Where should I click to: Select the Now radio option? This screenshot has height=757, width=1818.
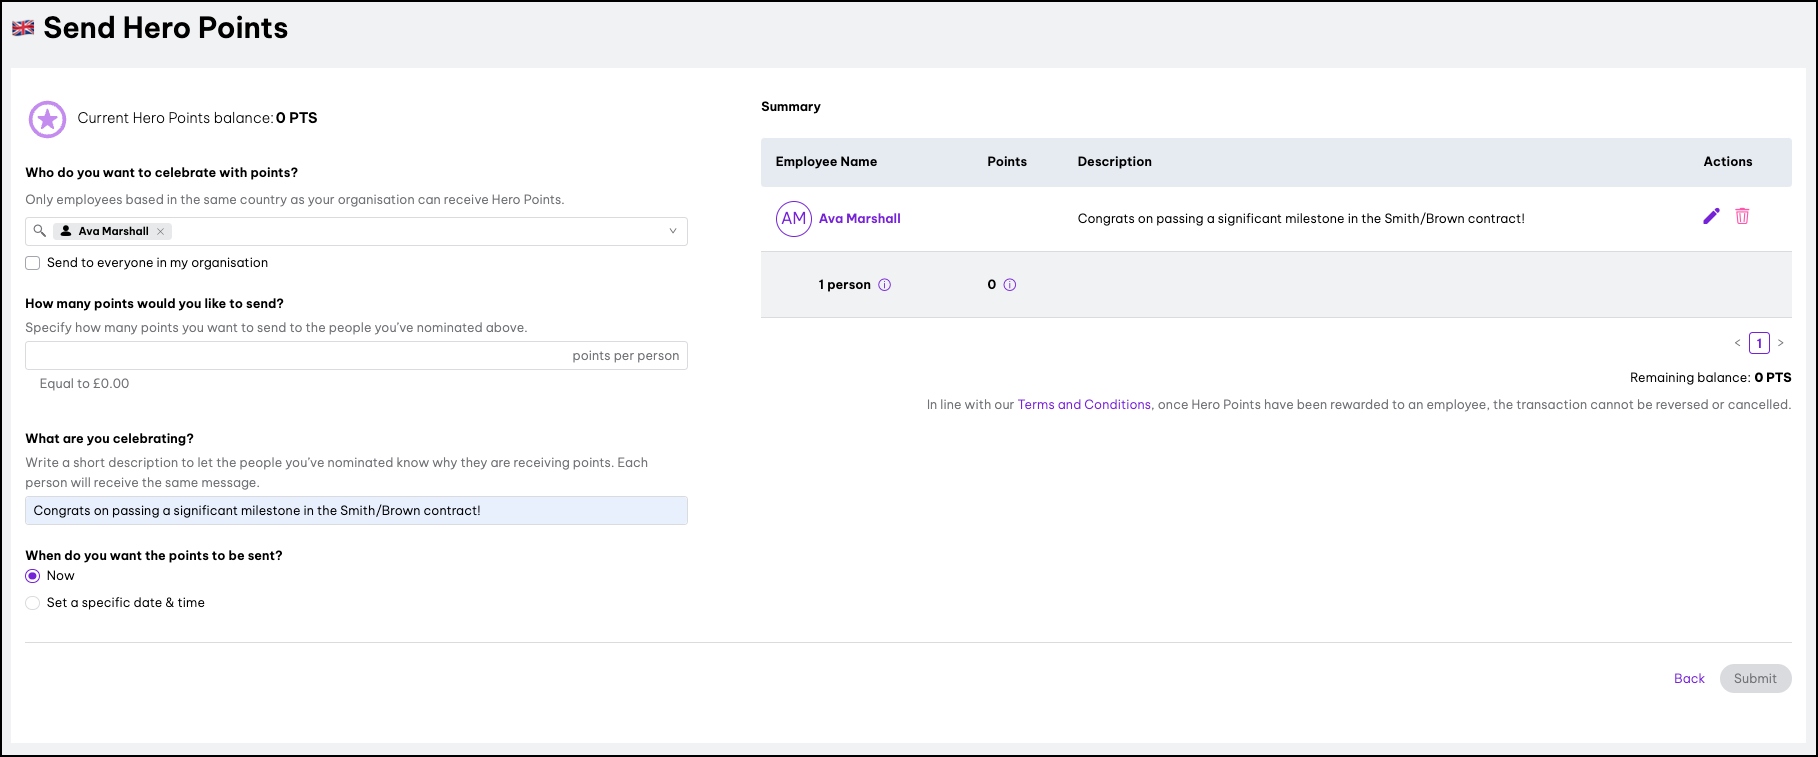click(33, 576)
